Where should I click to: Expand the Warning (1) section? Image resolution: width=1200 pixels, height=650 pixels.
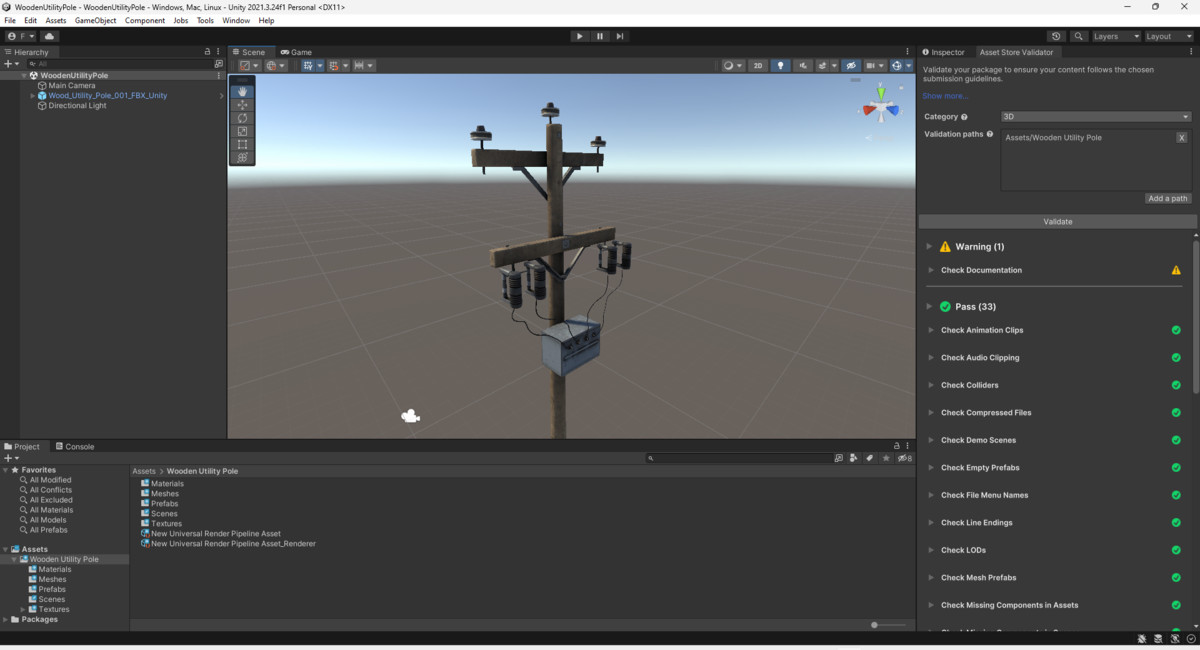(929, 246)
